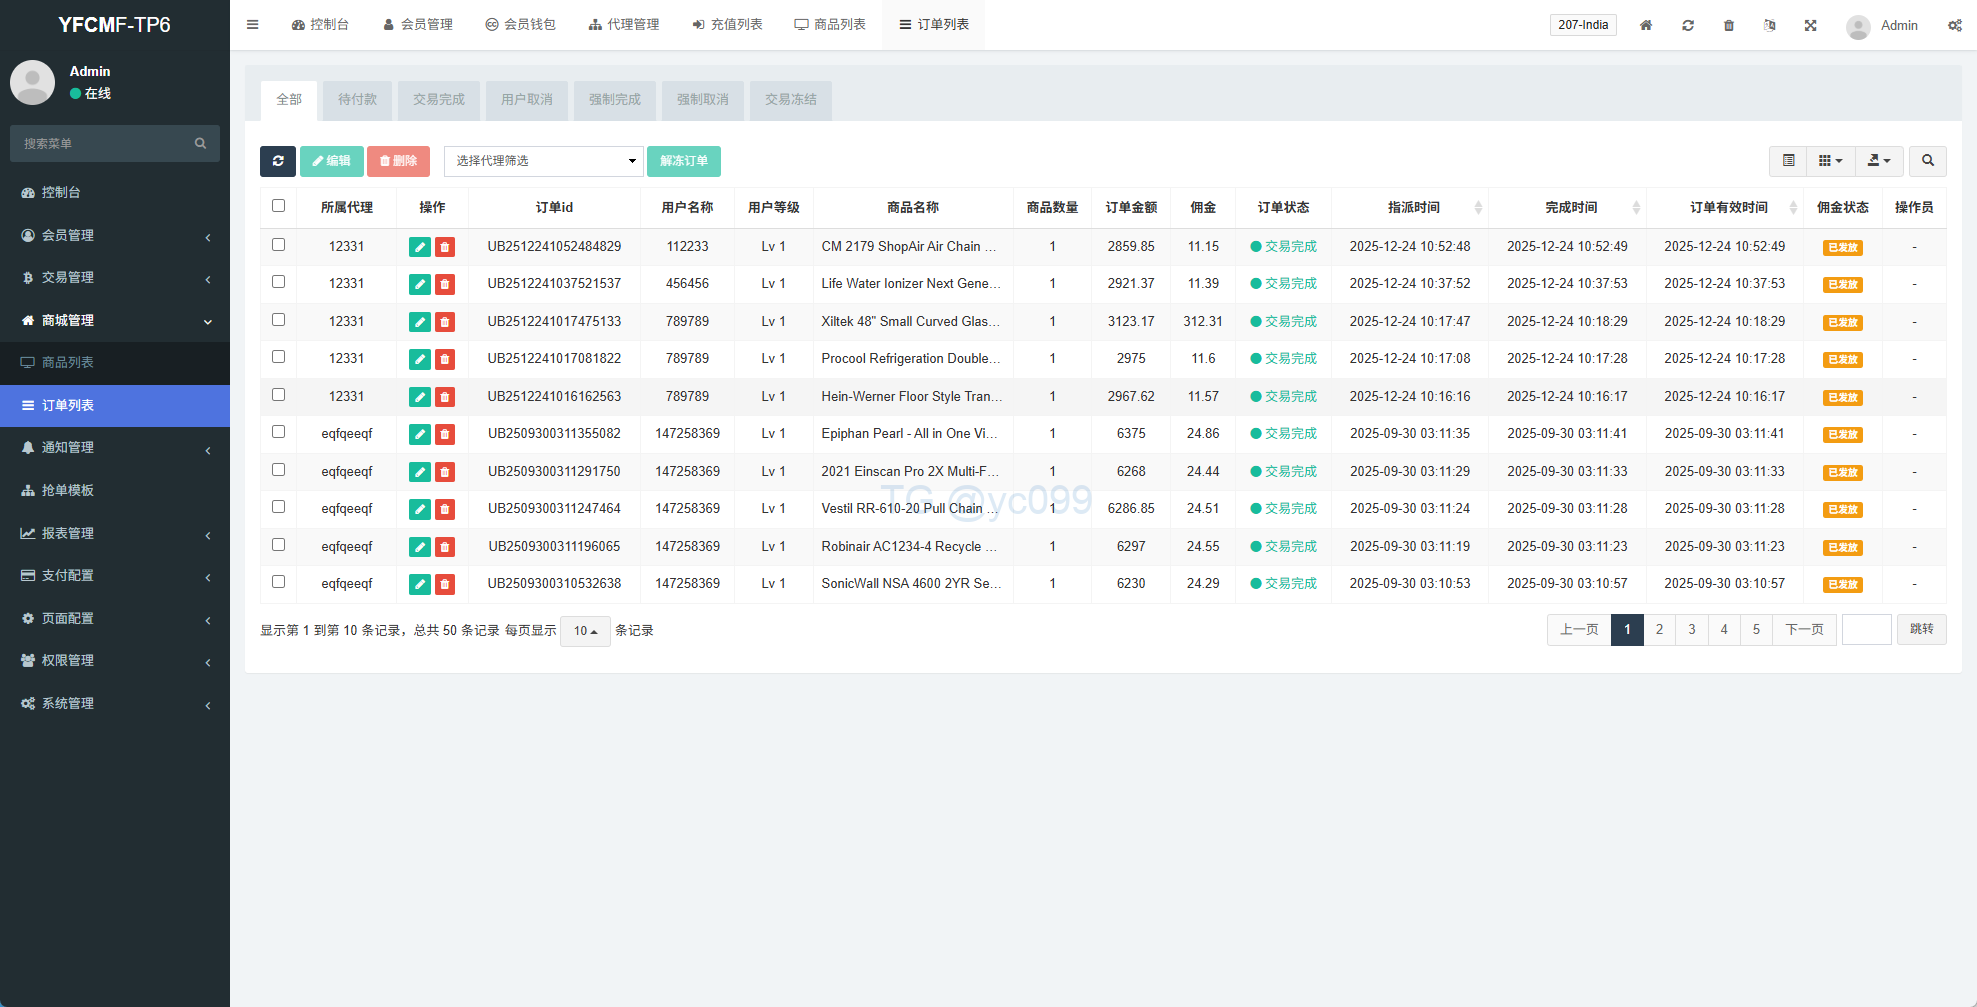Open the table search magnifier icon
This screenshot has width=1977, height=1007.
pos(1927,161)
